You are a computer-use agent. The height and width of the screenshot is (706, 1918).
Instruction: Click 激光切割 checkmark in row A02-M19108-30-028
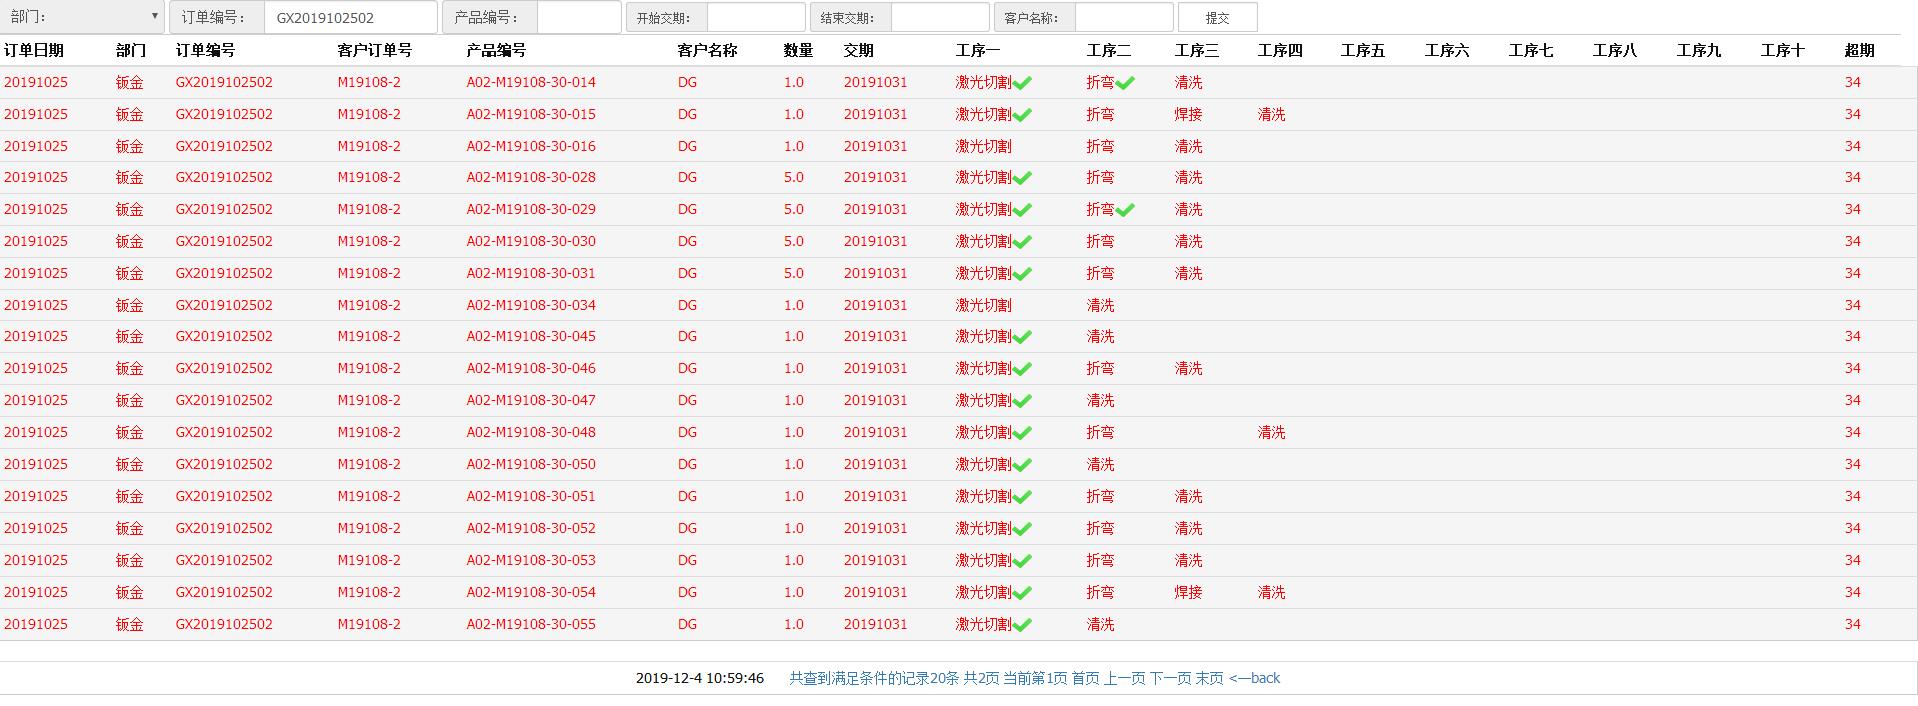[1022, 178]
